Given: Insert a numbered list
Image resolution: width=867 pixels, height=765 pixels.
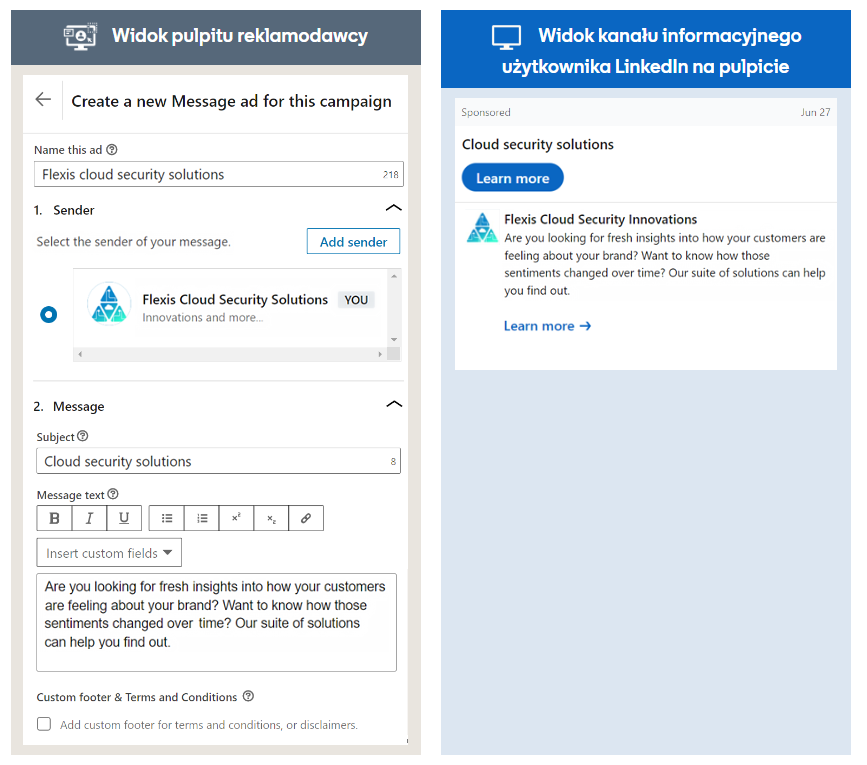Looking at the screenshot, I should coord(202,518).
